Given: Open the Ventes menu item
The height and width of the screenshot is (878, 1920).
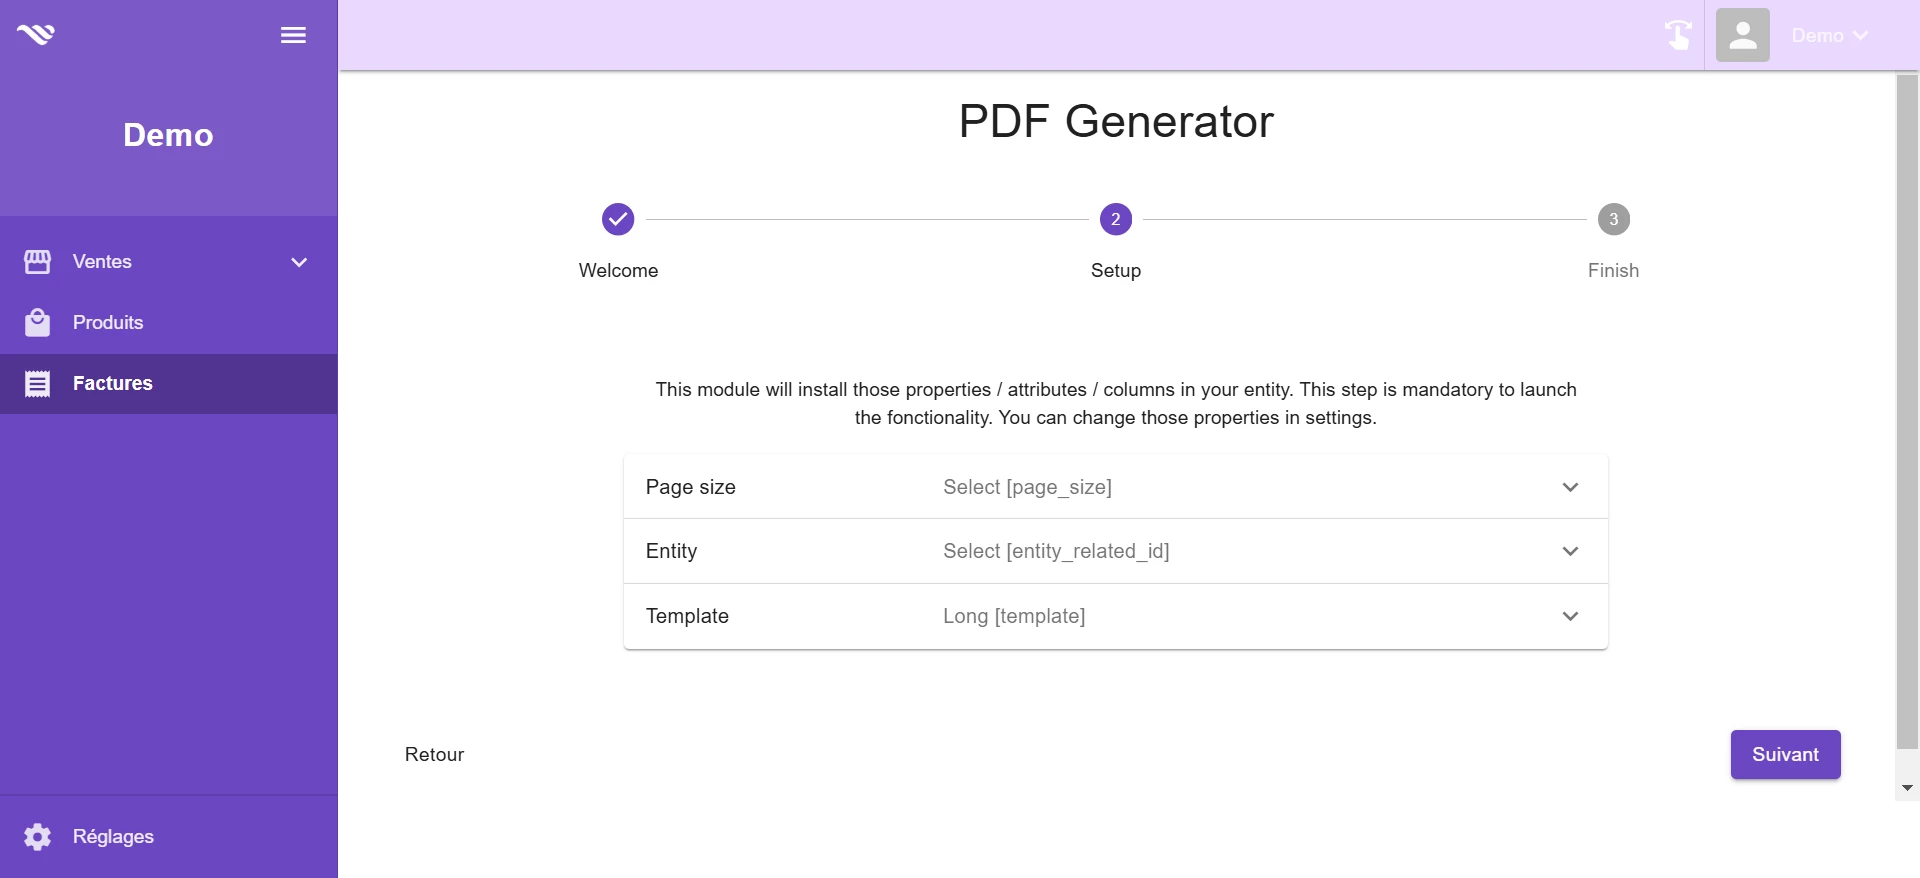Looking at the screenshot, I should click(168, 262).
